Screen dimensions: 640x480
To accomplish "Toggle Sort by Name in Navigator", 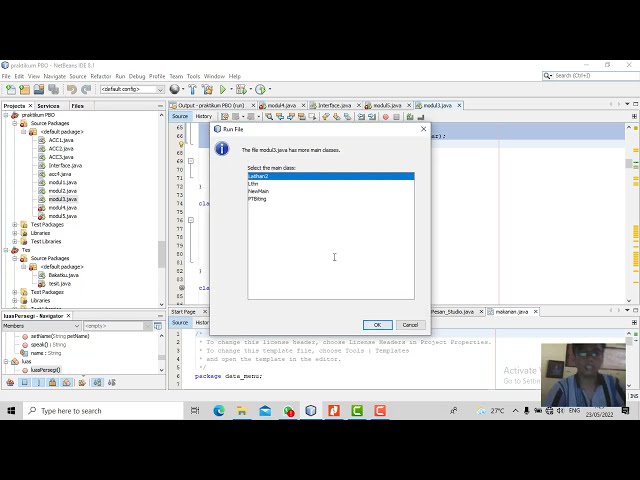I will (98, 382).
